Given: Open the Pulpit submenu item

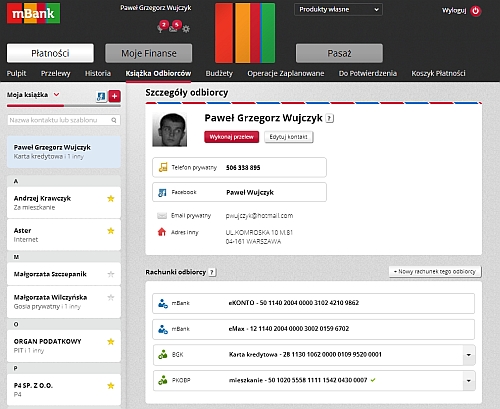Looking at the screenshot, I should [x=16, y=73].
